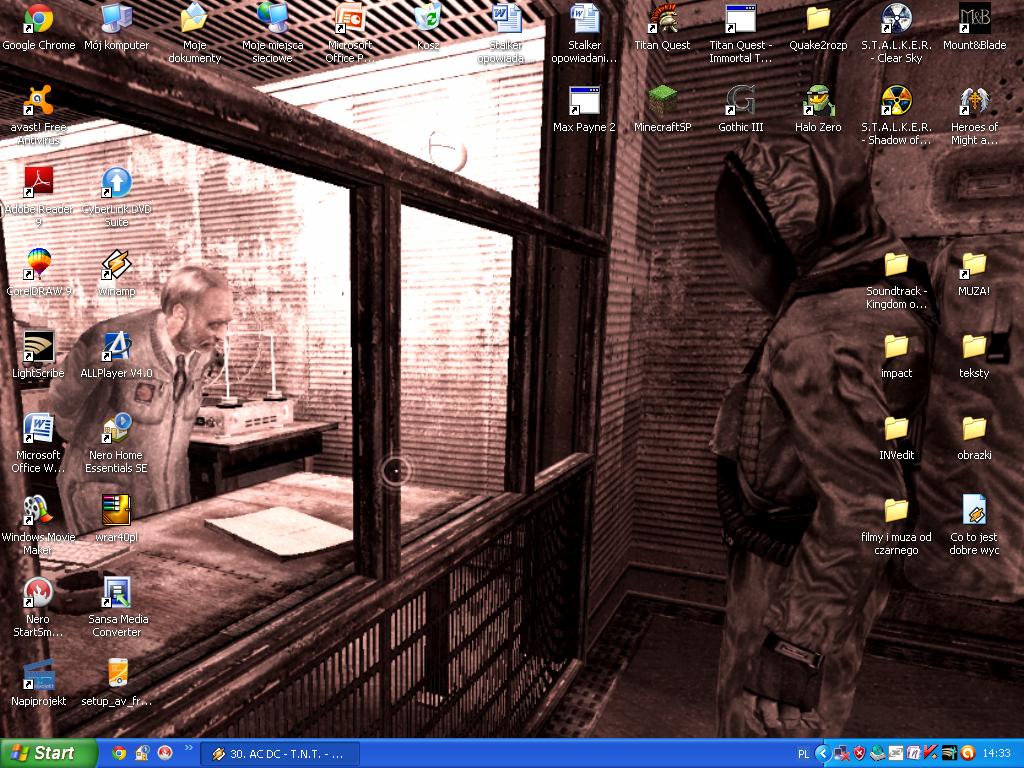Open the Kosz recycle bin
The width and height of the screenshot is (1024, 768).
click(x=428, y=20)
